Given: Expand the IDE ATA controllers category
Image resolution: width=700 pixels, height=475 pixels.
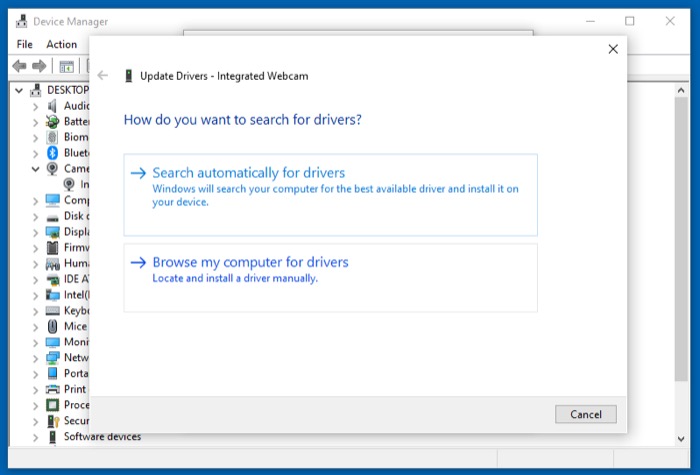Looking at the screenshot, I should pos(35,280).
